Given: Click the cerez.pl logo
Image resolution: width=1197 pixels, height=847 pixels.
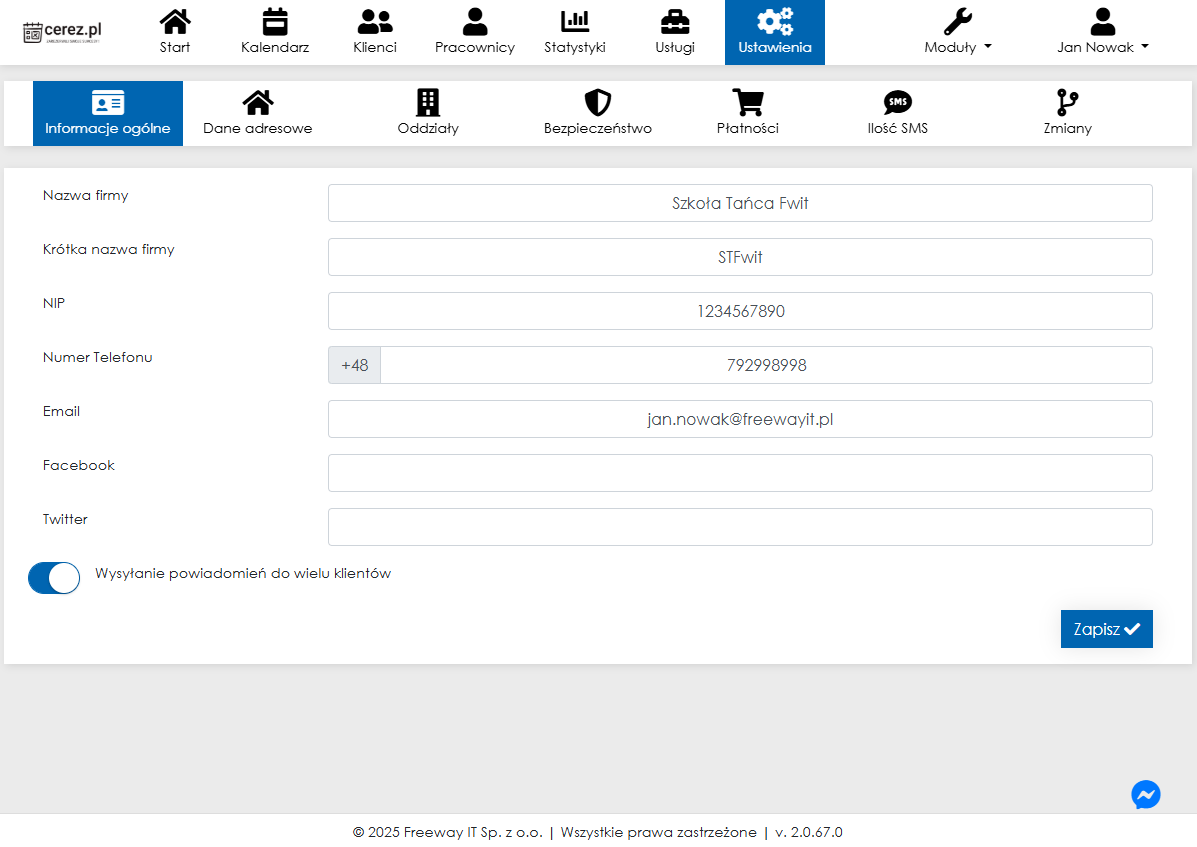Looking at the screenshot, I should coord(63,32).
